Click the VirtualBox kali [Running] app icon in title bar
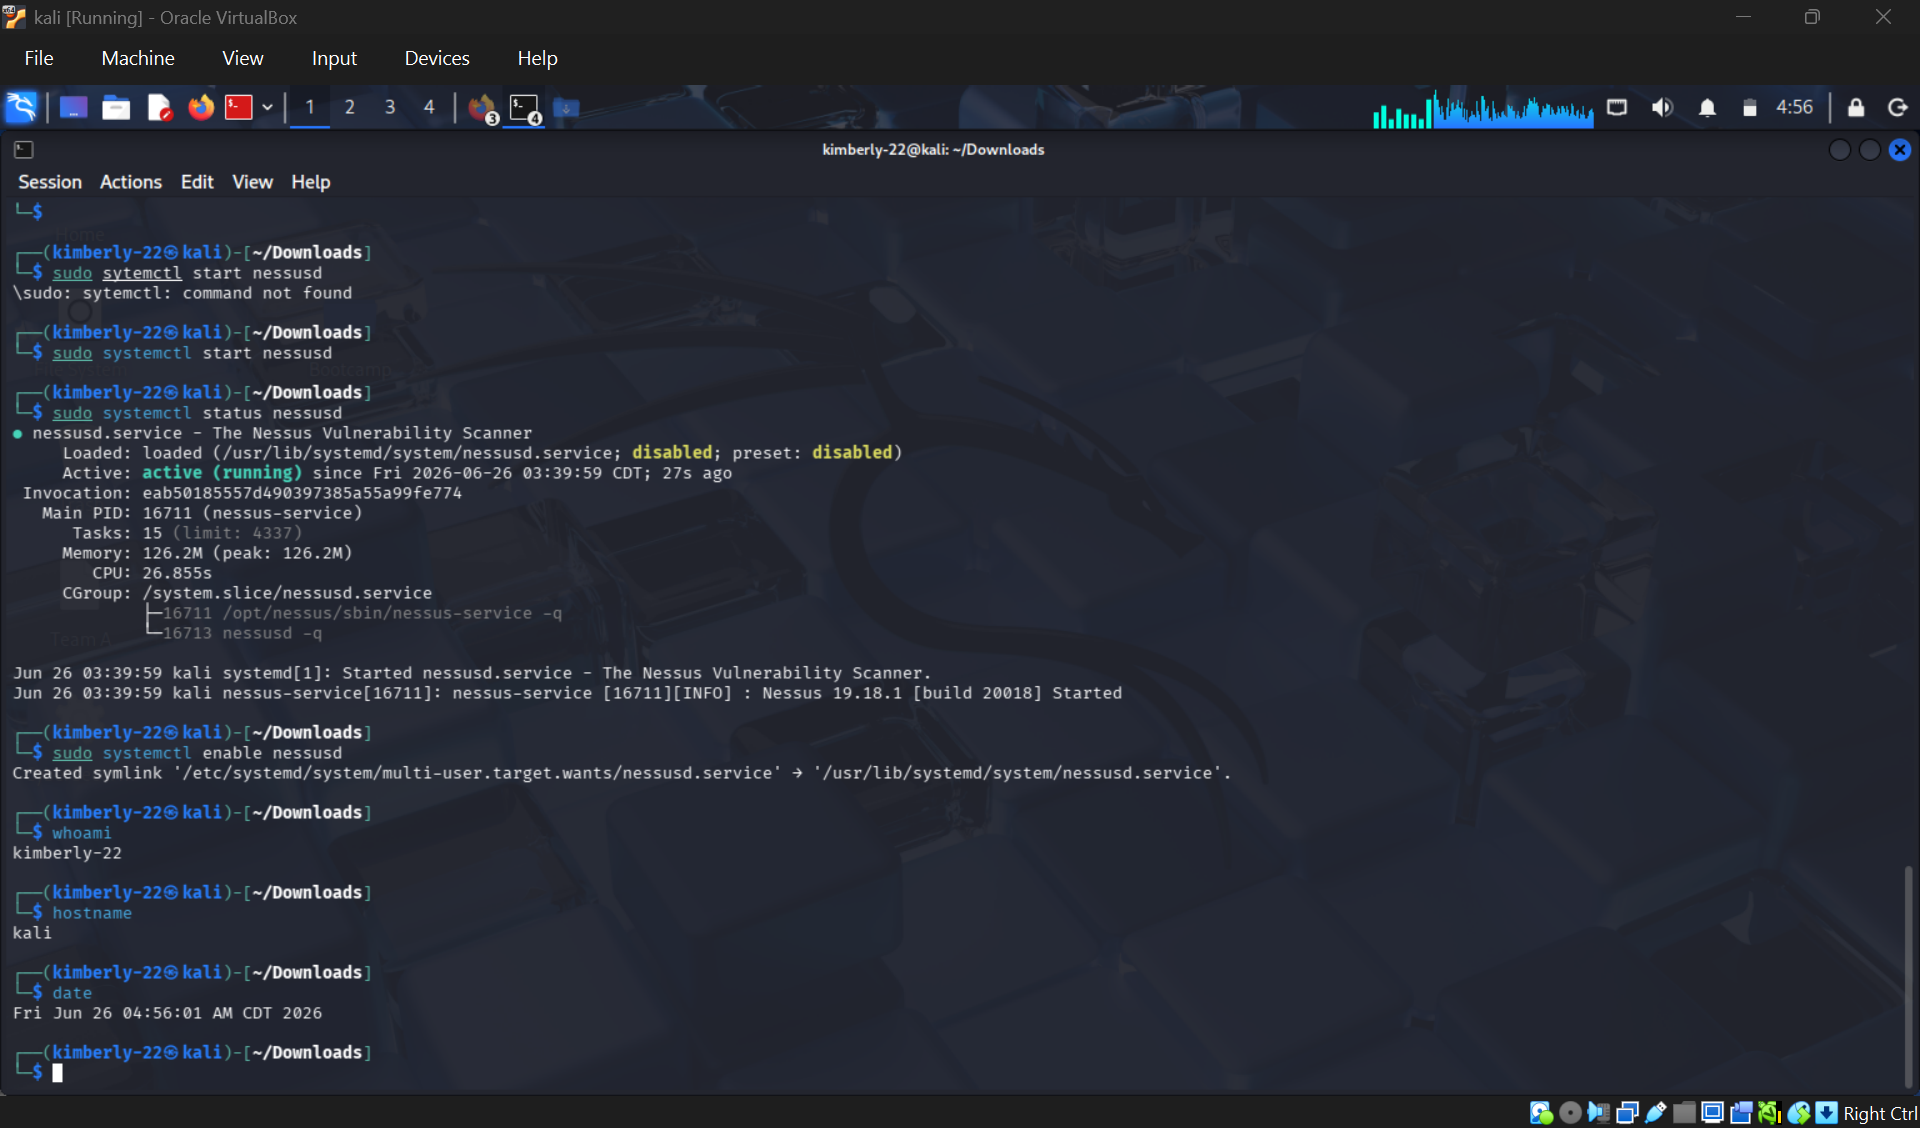 click(14, 17)
